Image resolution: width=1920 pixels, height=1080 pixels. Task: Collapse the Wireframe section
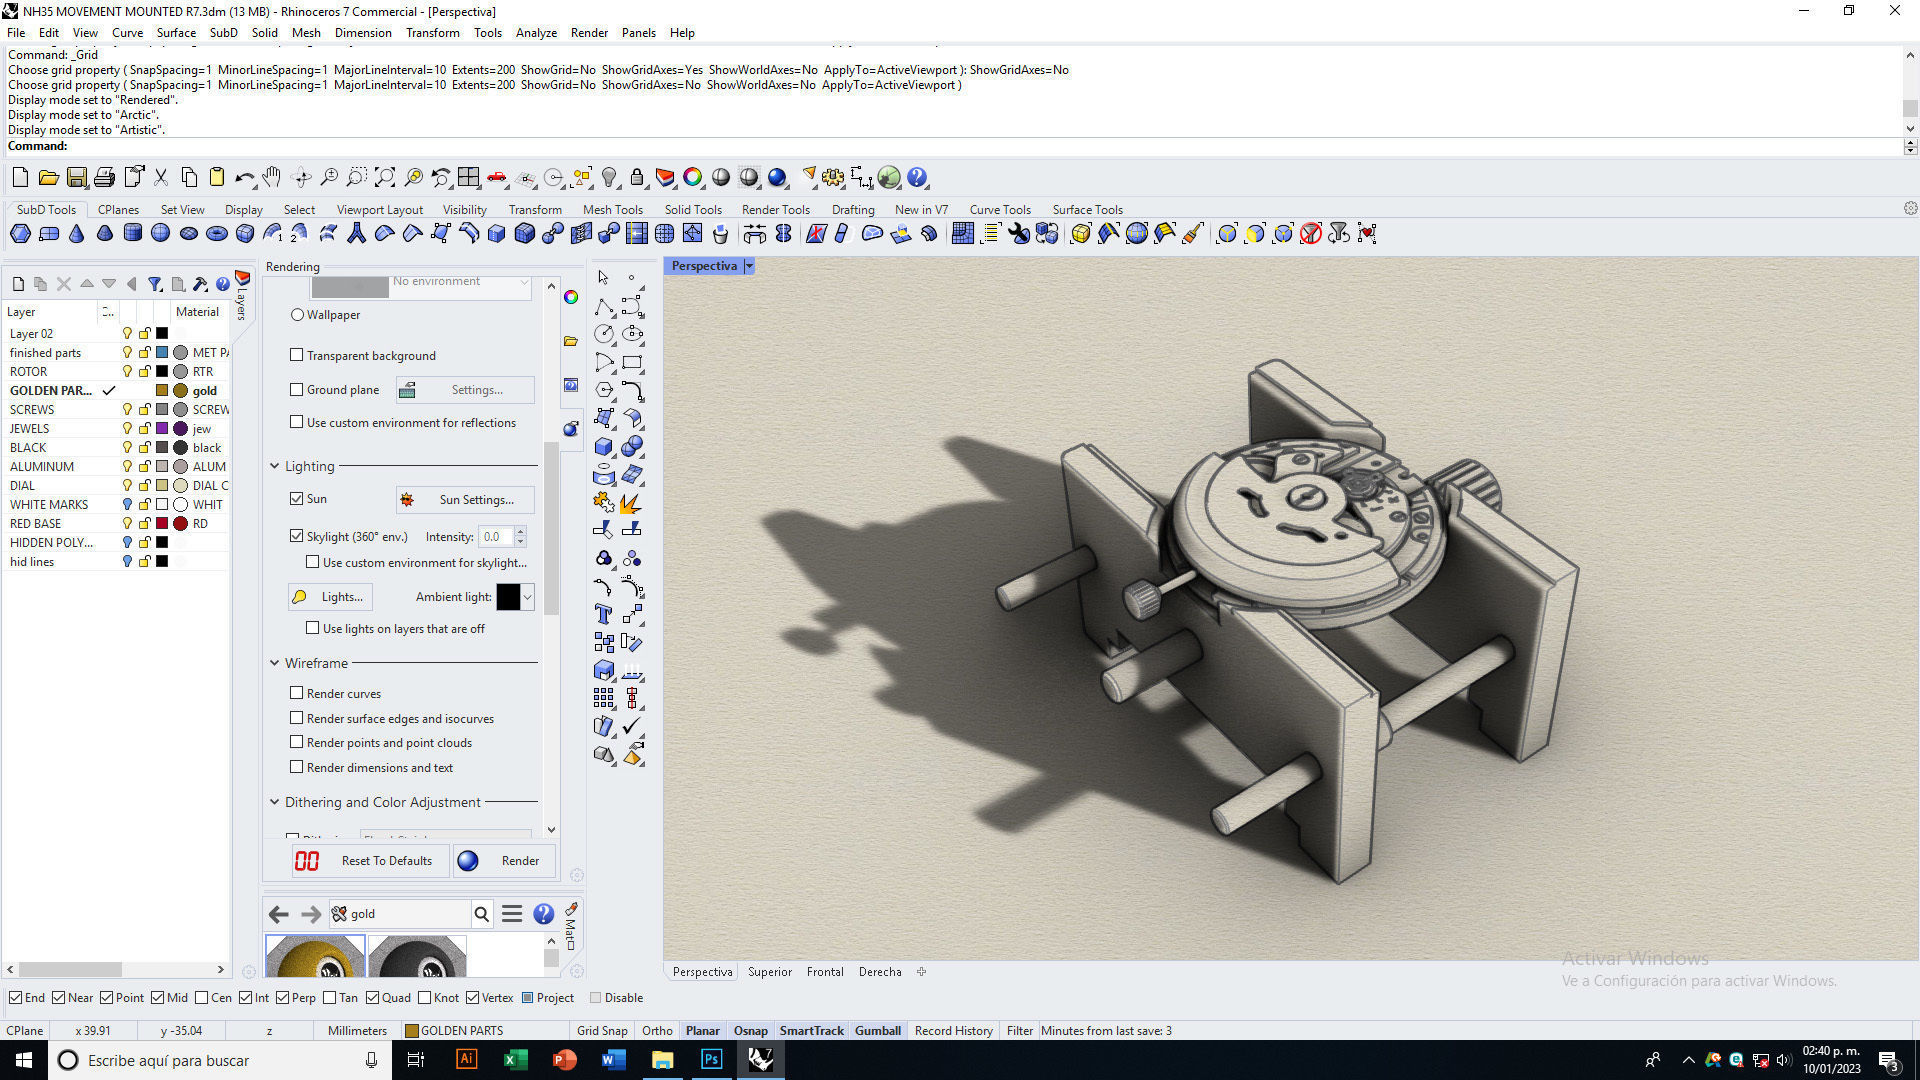[275, 663]
